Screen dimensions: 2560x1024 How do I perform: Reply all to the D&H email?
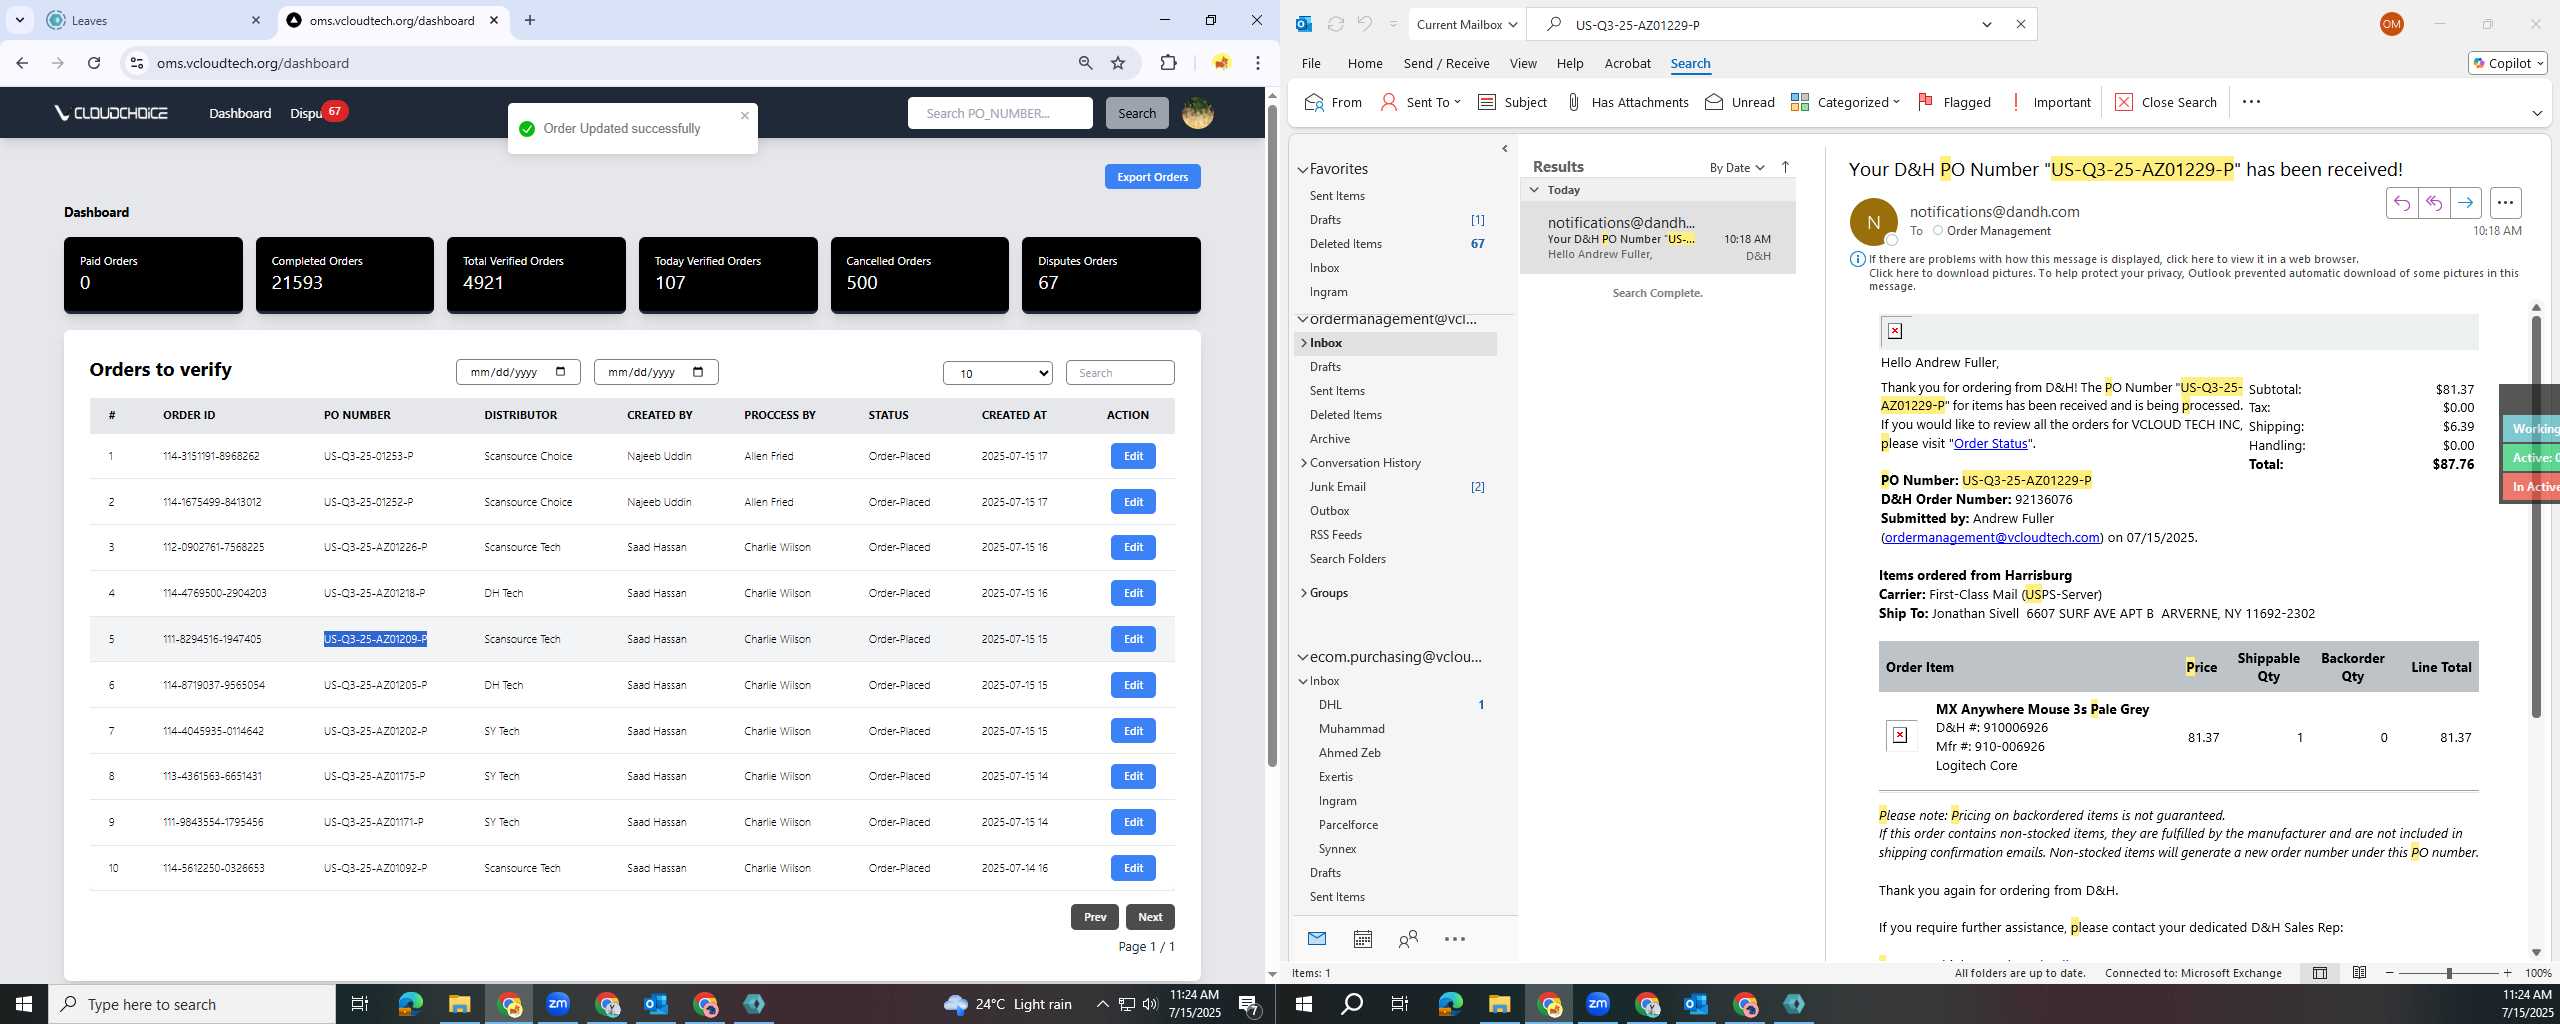(x=2433, y=203)
